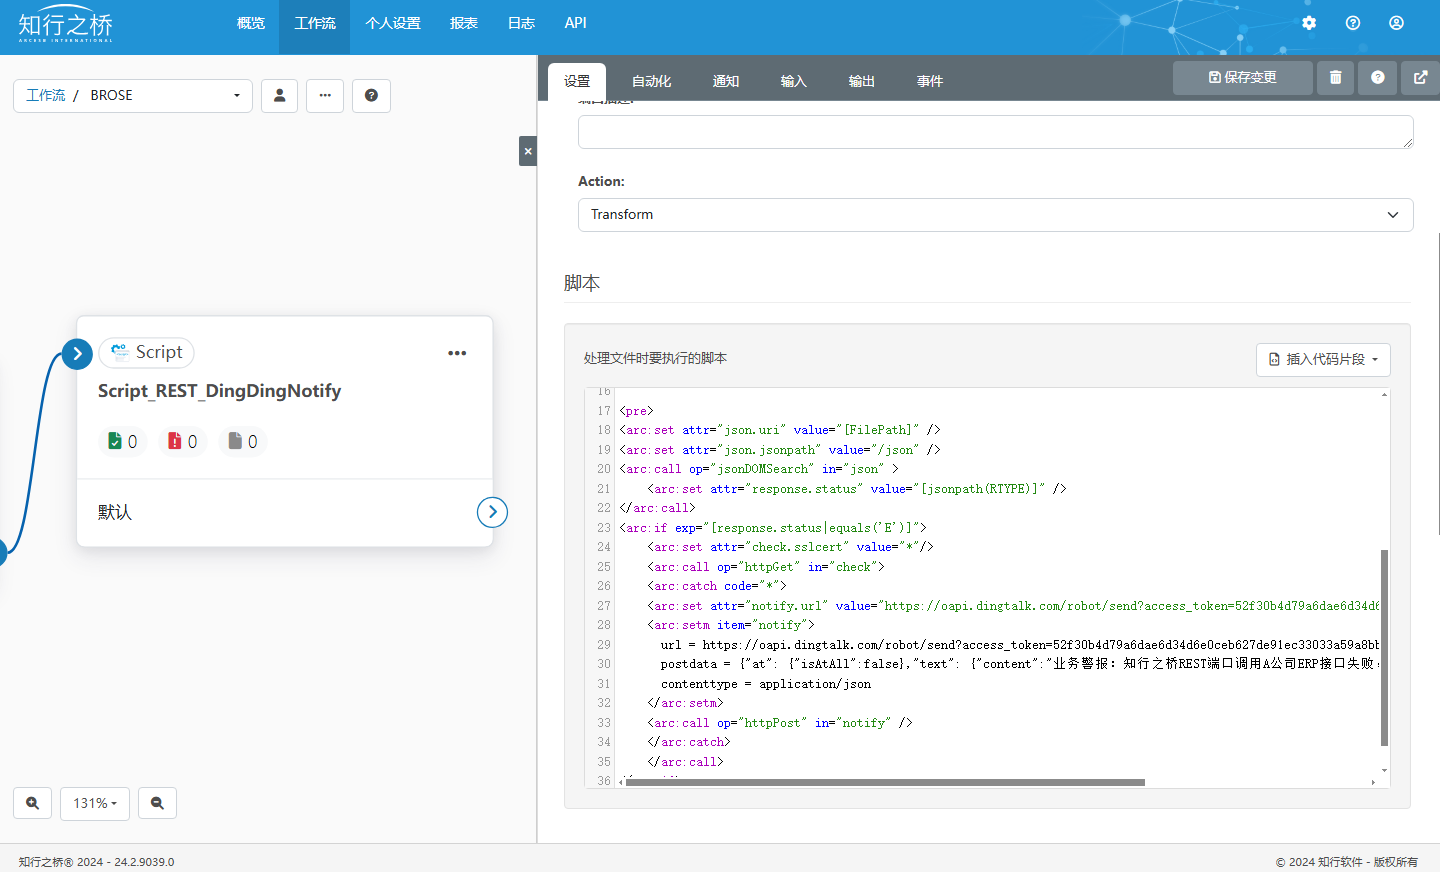Open the settings gear in top bar
Screen dimensions: 1440x872
tap(1309, 23)
